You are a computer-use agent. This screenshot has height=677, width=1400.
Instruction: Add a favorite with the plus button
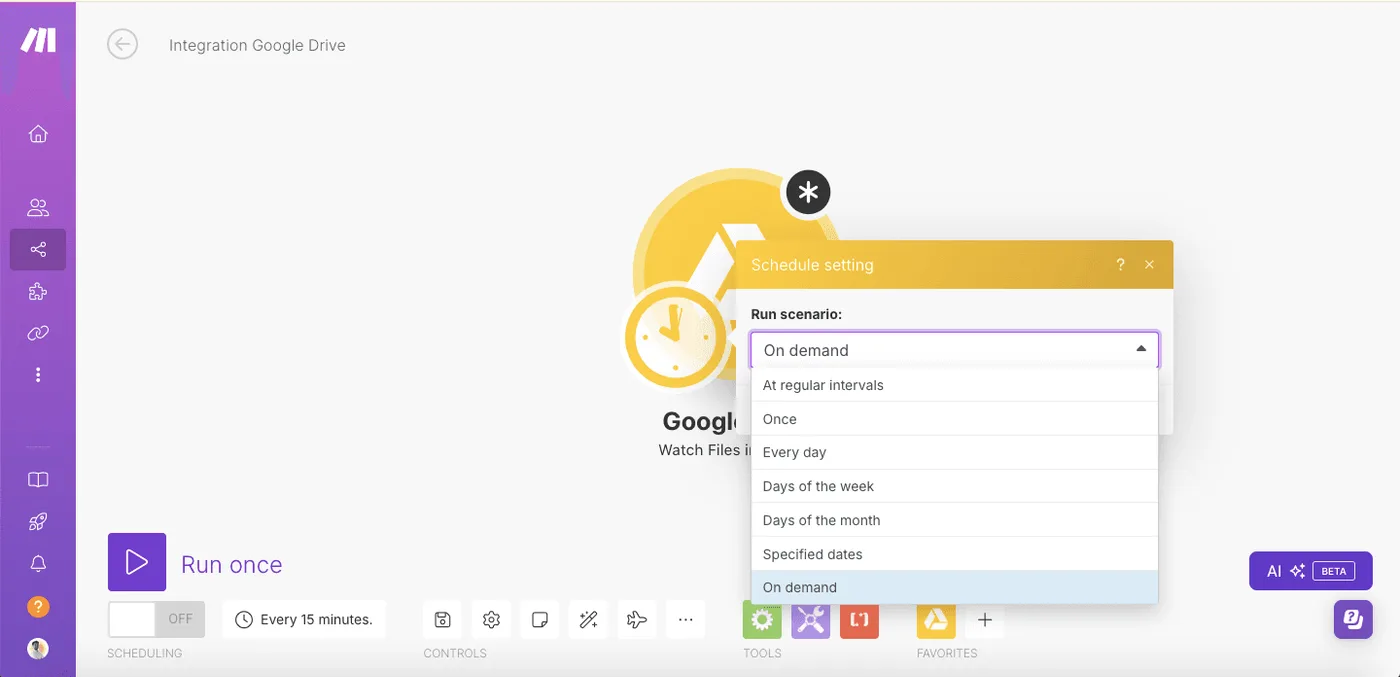pos(985,620)
